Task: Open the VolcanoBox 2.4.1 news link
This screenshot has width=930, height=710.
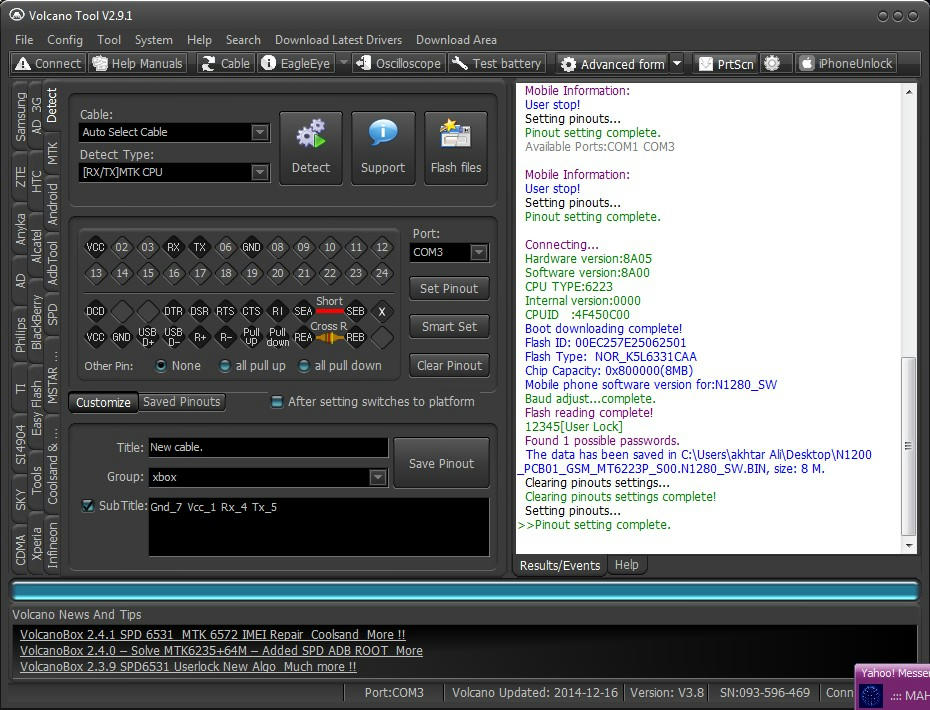Action: click(212, 635)
